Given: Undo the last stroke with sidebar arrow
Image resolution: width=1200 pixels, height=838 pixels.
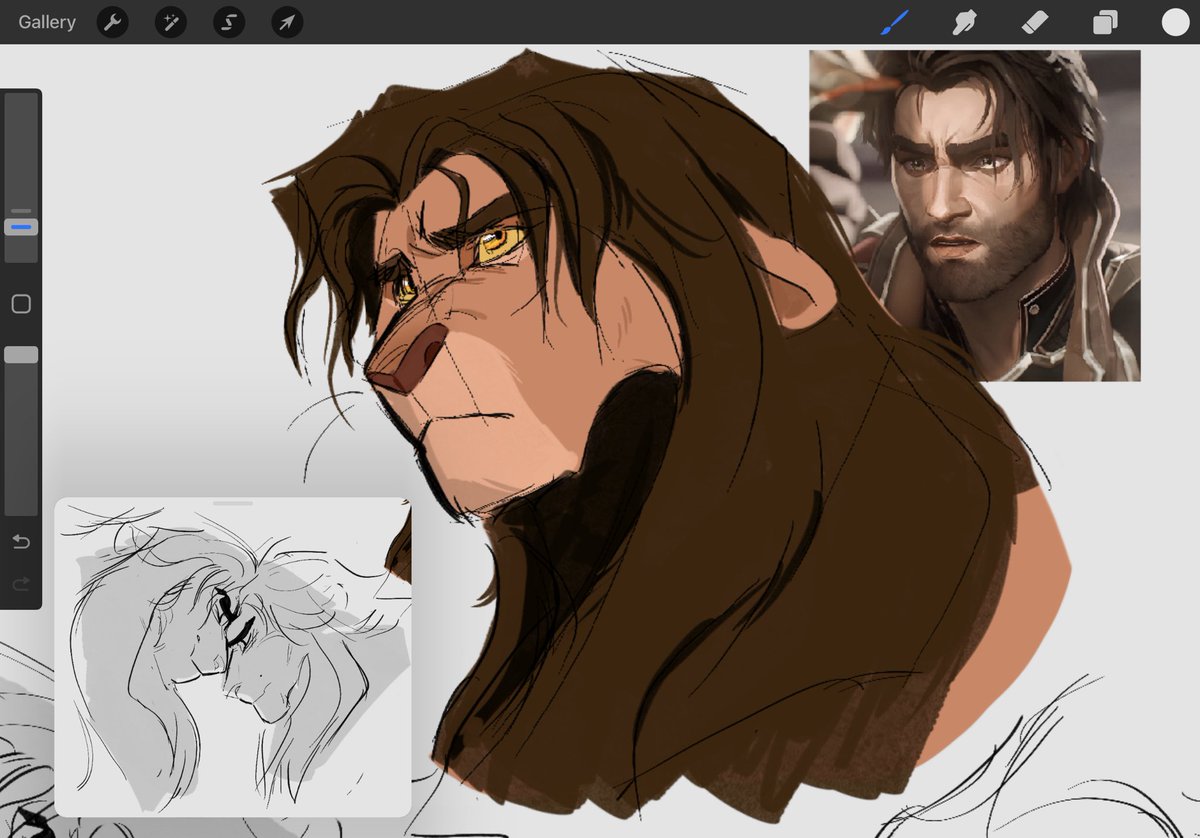Looking at the screenshot, I should [x=21, y=542].
